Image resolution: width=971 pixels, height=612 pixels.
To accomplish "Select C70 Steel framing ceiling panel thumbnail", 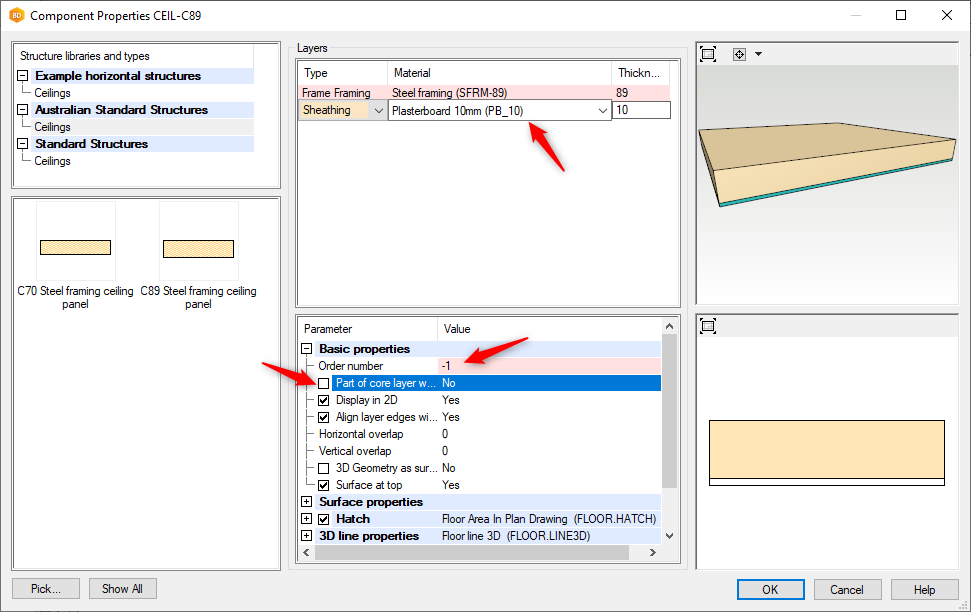I will pos(75,248).
